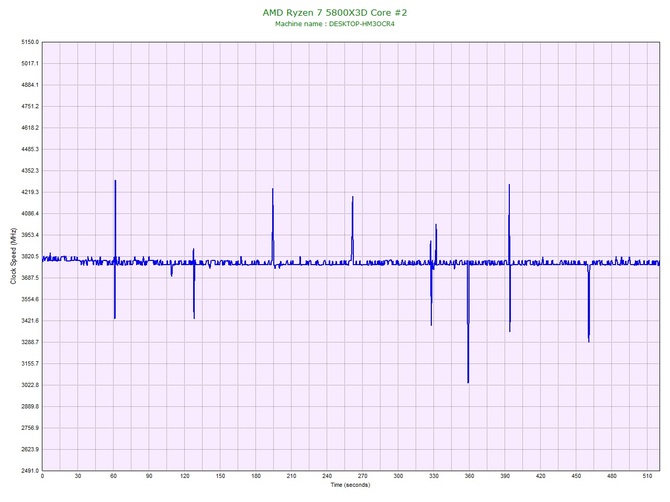Click the x-axis tick label 360
Viewport: 670px width, 502px height.
470,476
